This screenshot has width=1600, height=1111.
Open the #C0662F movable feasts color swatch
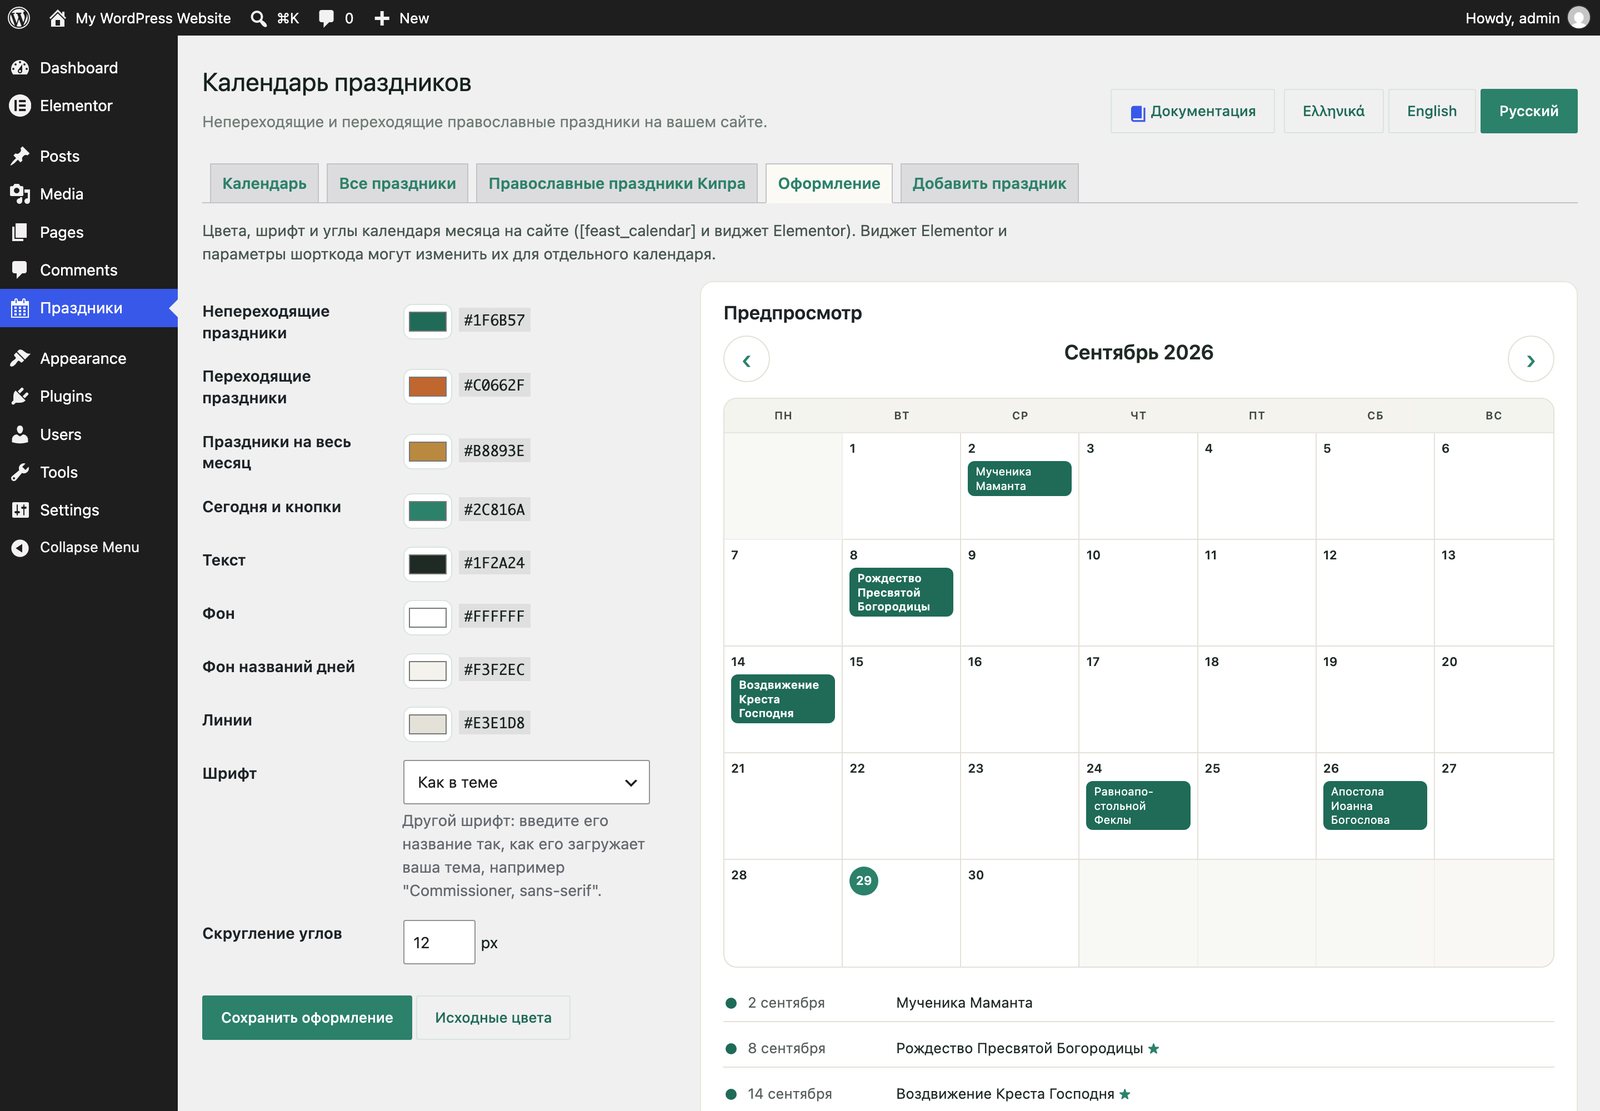(x=428, y=386)
